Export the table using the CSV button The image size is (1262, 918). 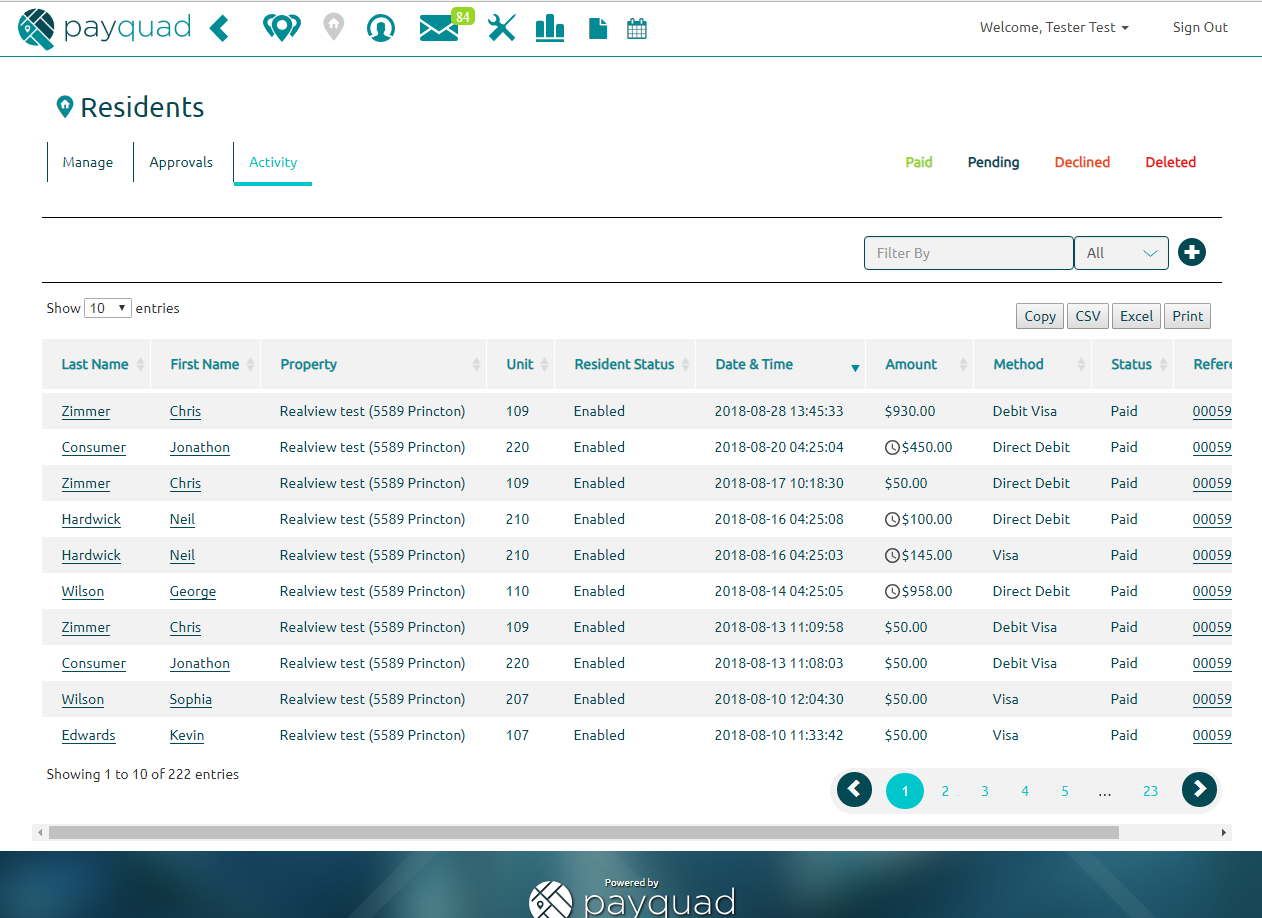1087,315
